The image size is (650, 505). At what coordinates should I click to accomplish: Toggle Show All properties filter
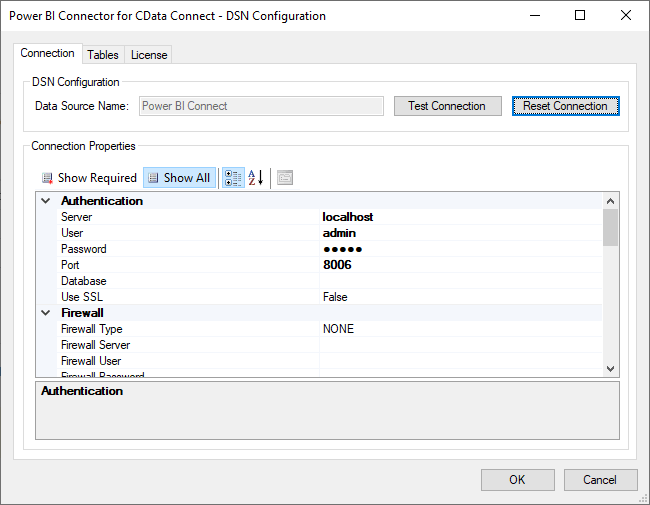pos(179,178)
